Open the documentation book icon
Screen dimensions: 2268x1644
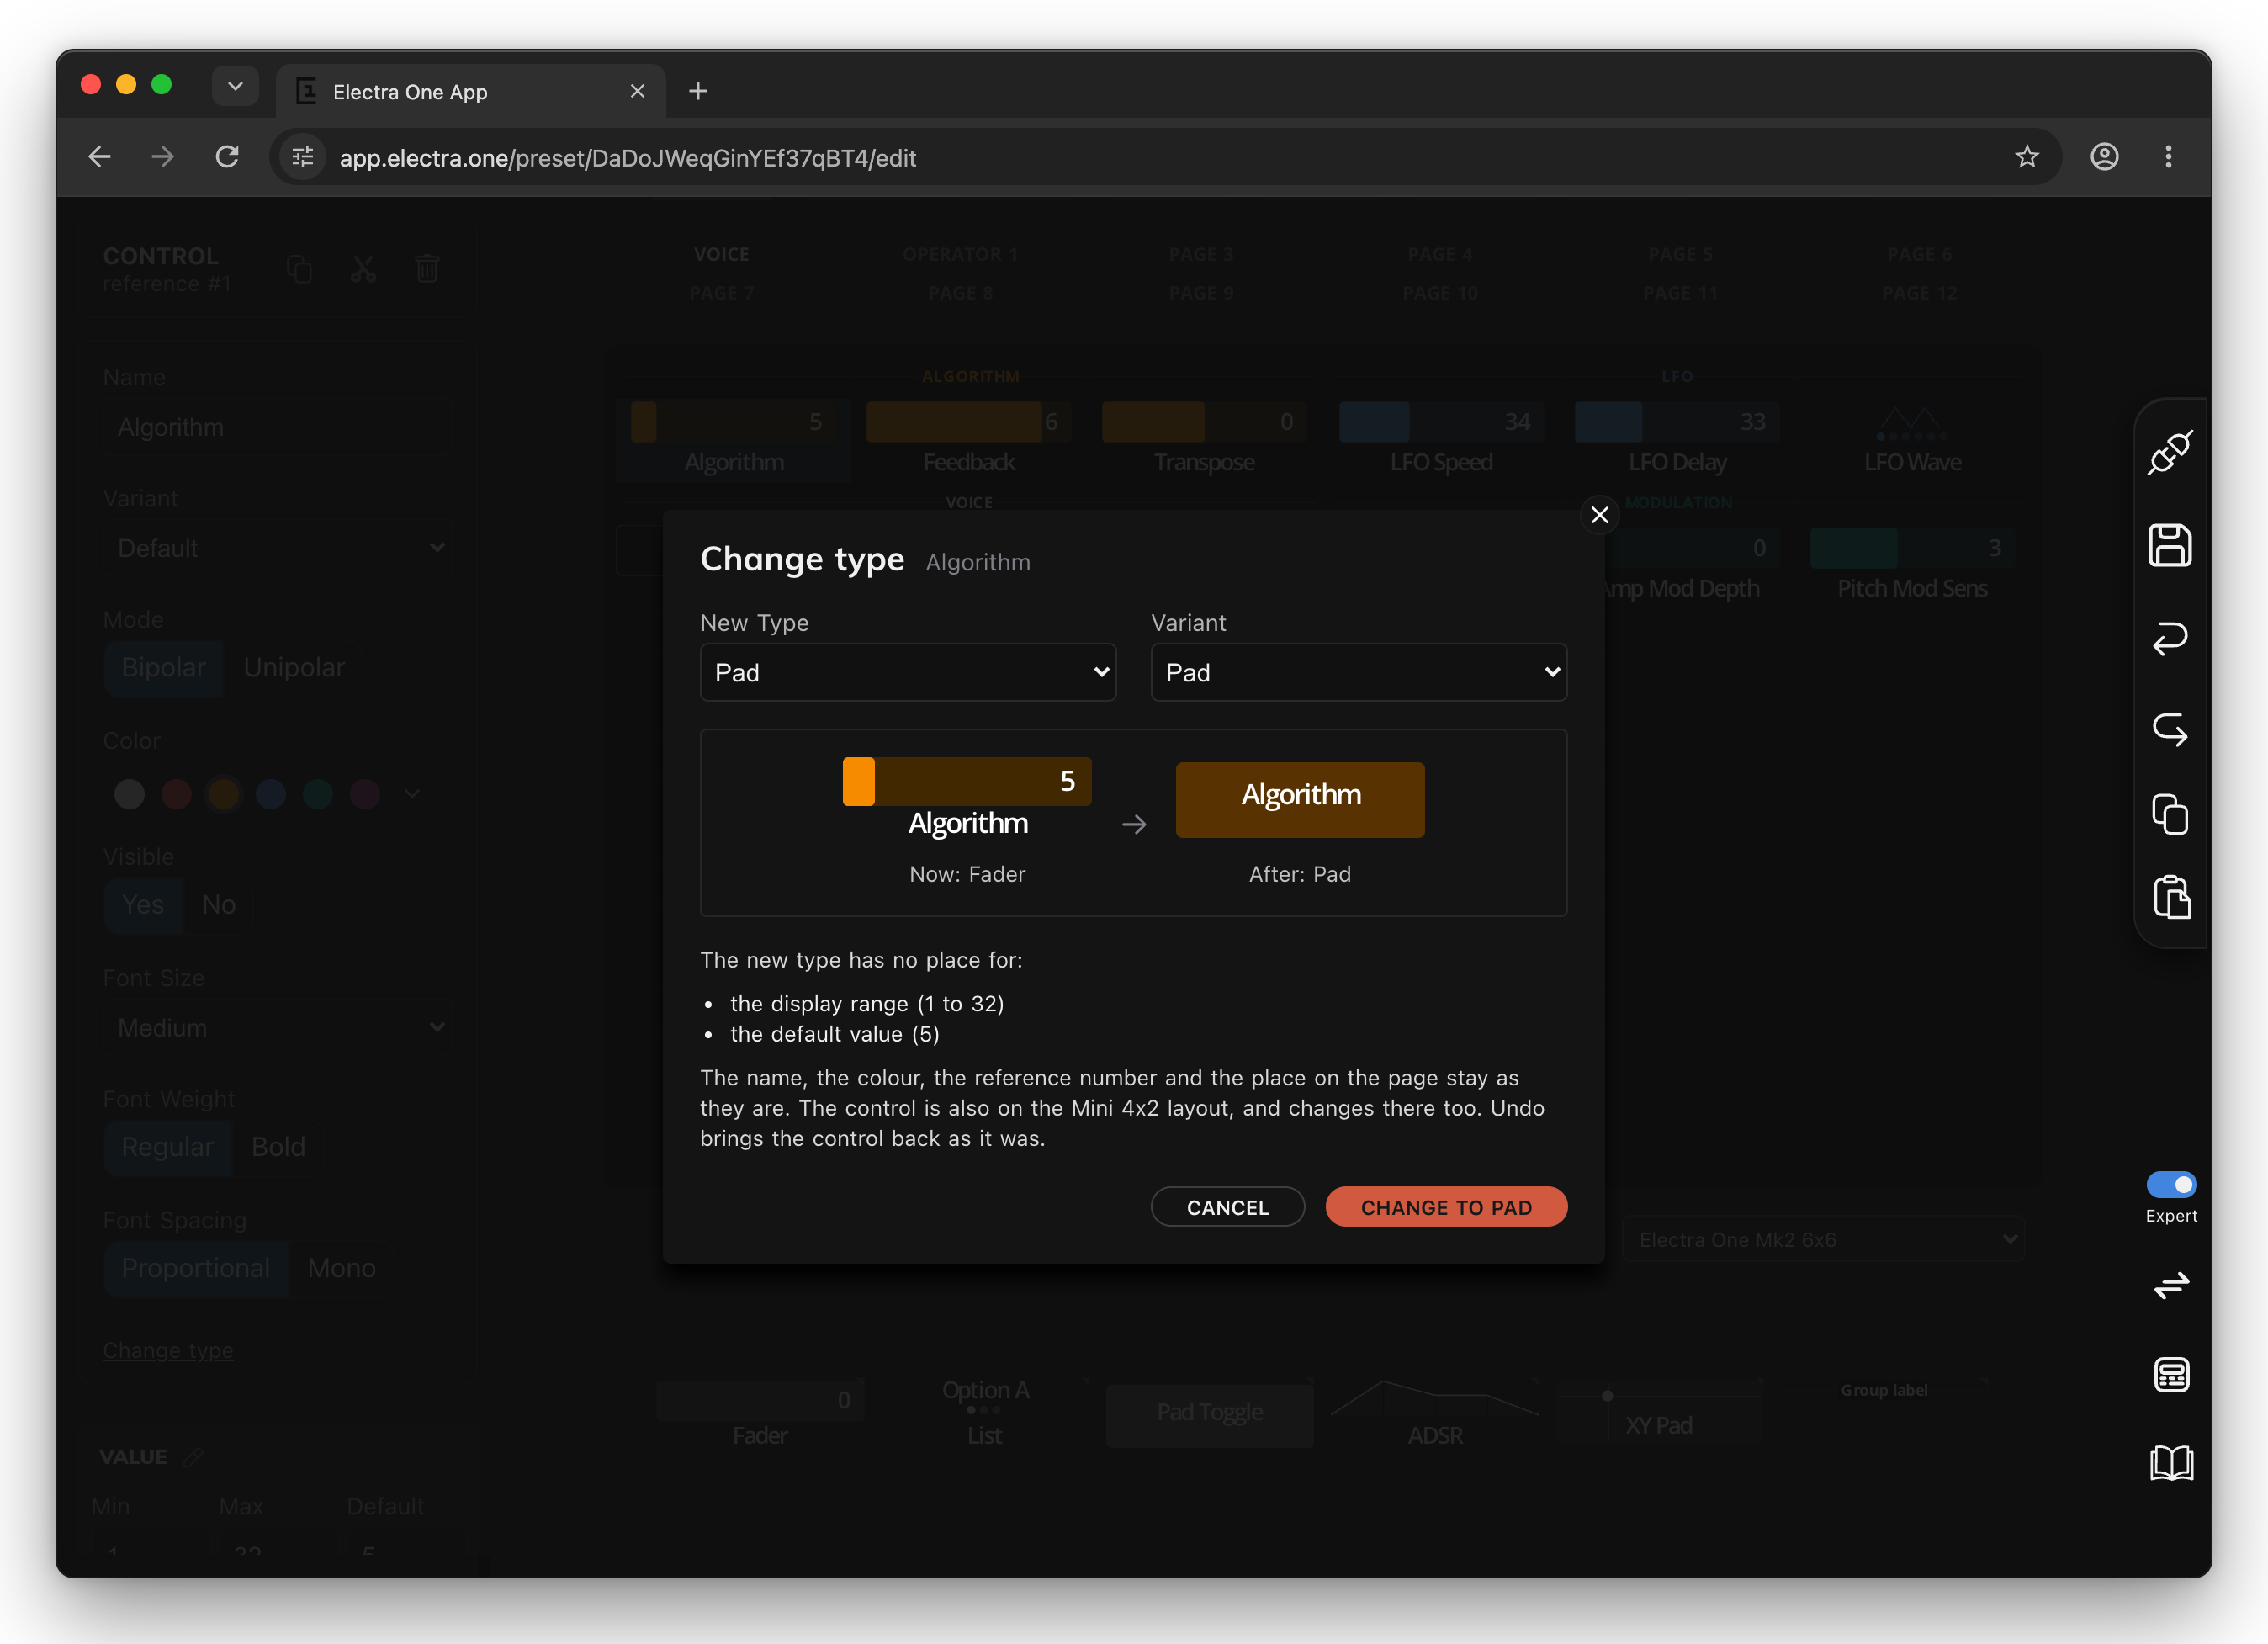click(2171, 1463)
